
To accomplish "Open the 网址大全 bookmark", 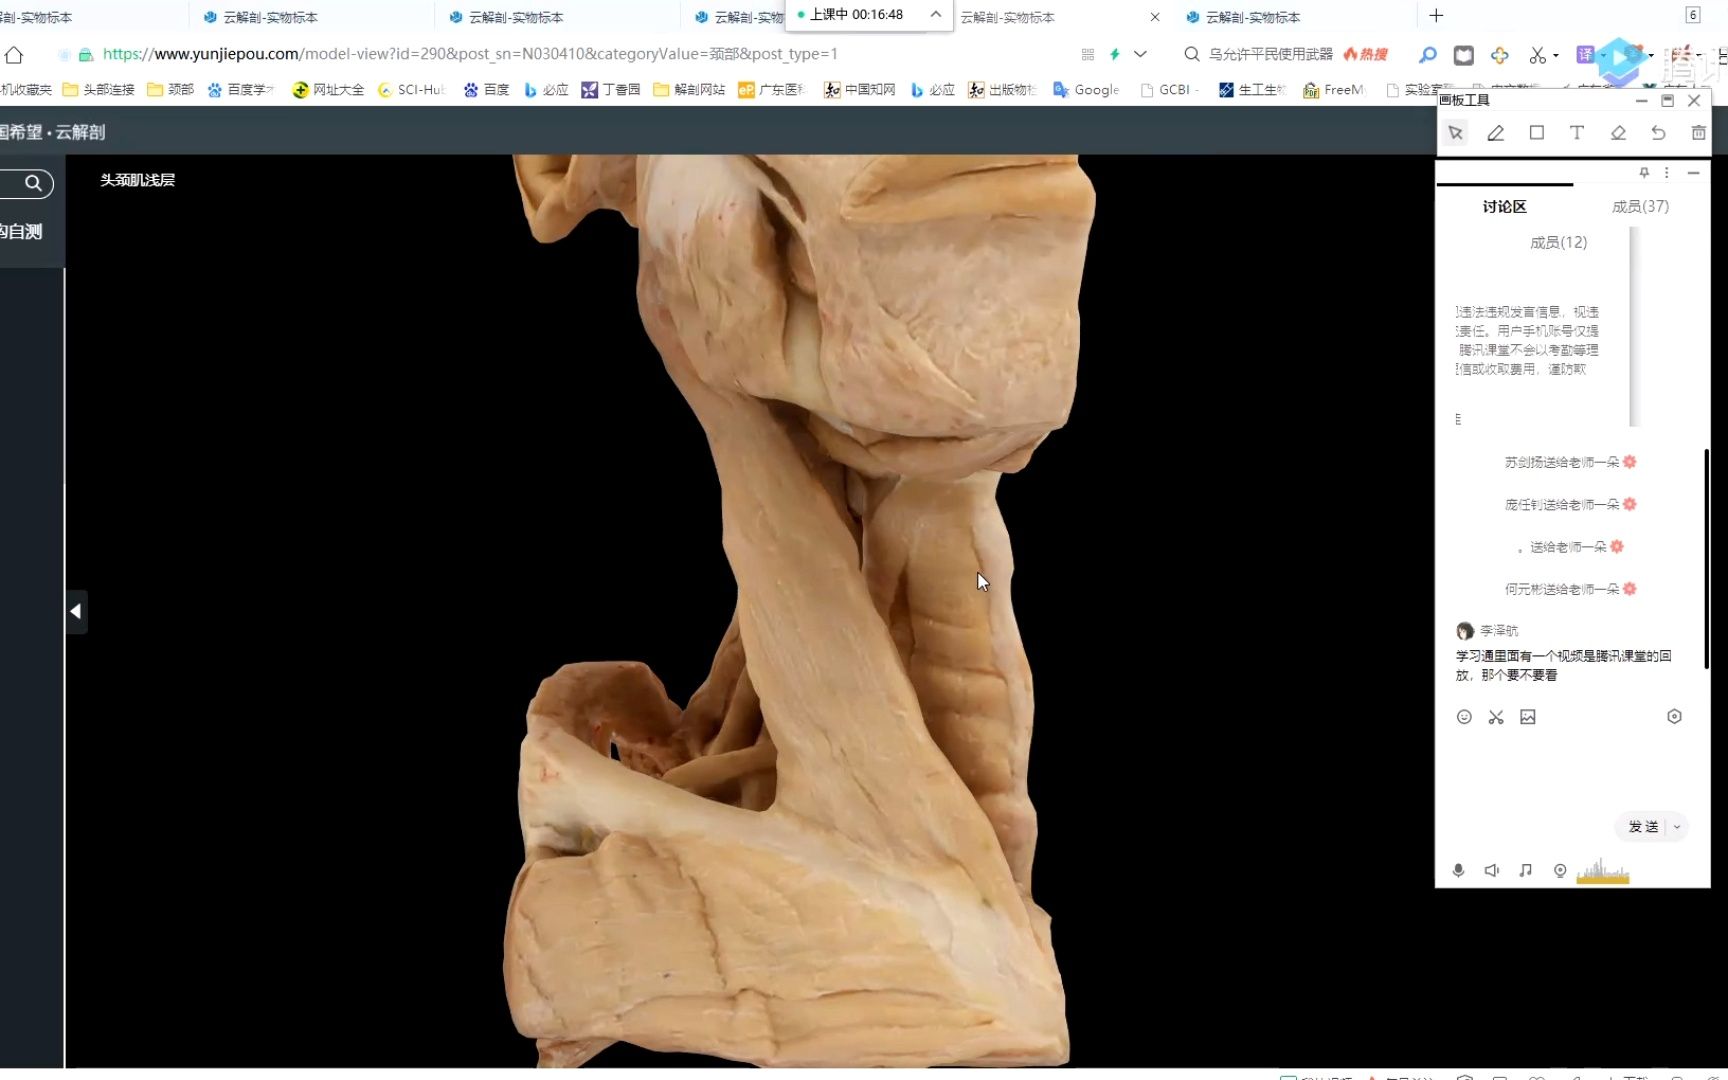I will pos(328,90).
